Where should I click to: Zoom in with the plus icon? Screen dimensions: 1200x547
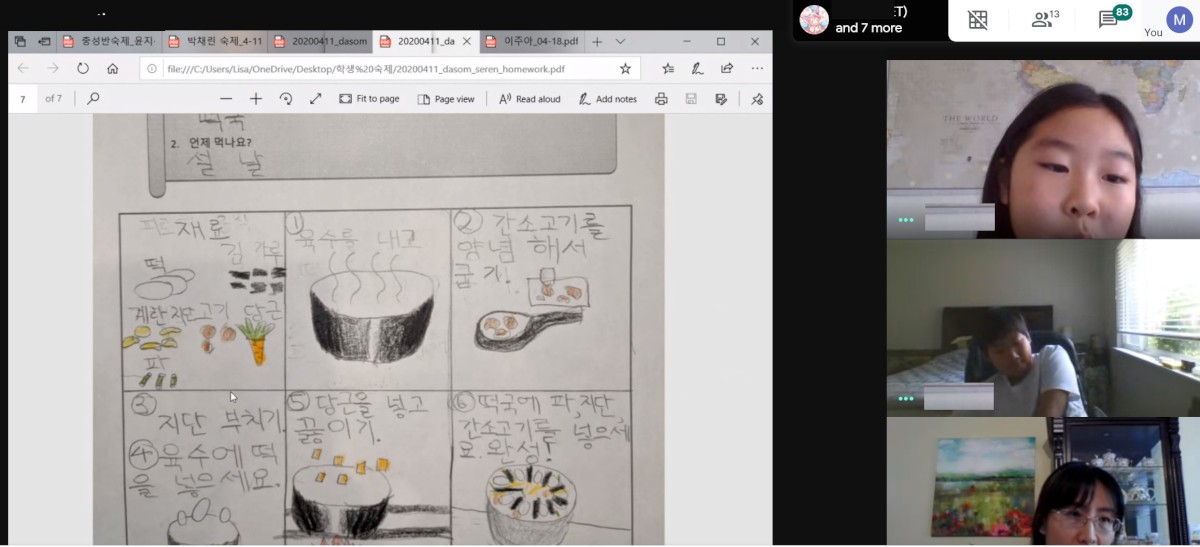click(256, 99)
